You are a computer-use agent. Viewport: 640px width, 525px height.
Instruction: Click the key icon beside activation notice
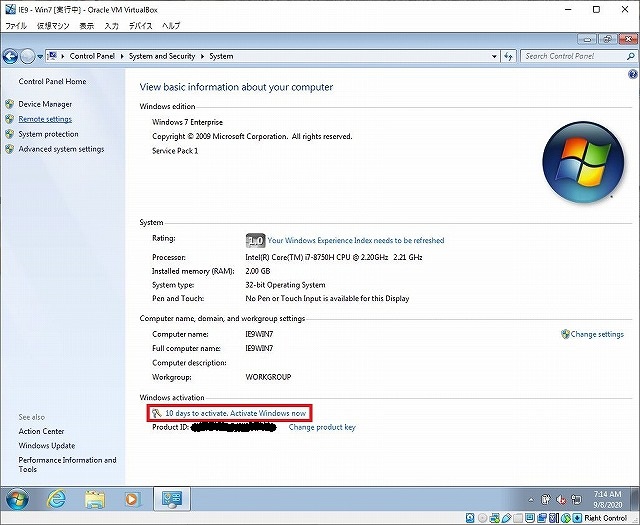pyautogui.click(x=157, y=413)
